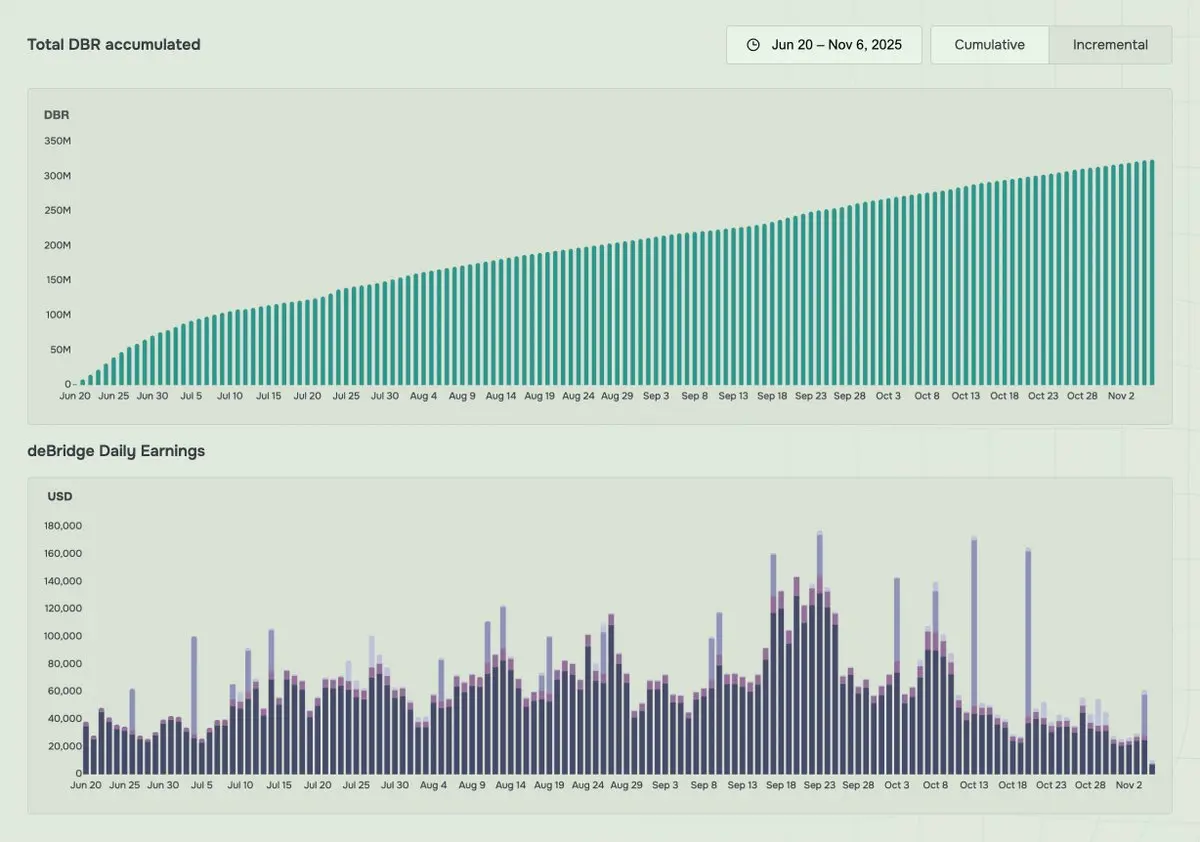Open the Jun 20 – Nov 6, 2025 date range
The image size is (1200, 842).
pyautogui.click(x=824, y=45)
